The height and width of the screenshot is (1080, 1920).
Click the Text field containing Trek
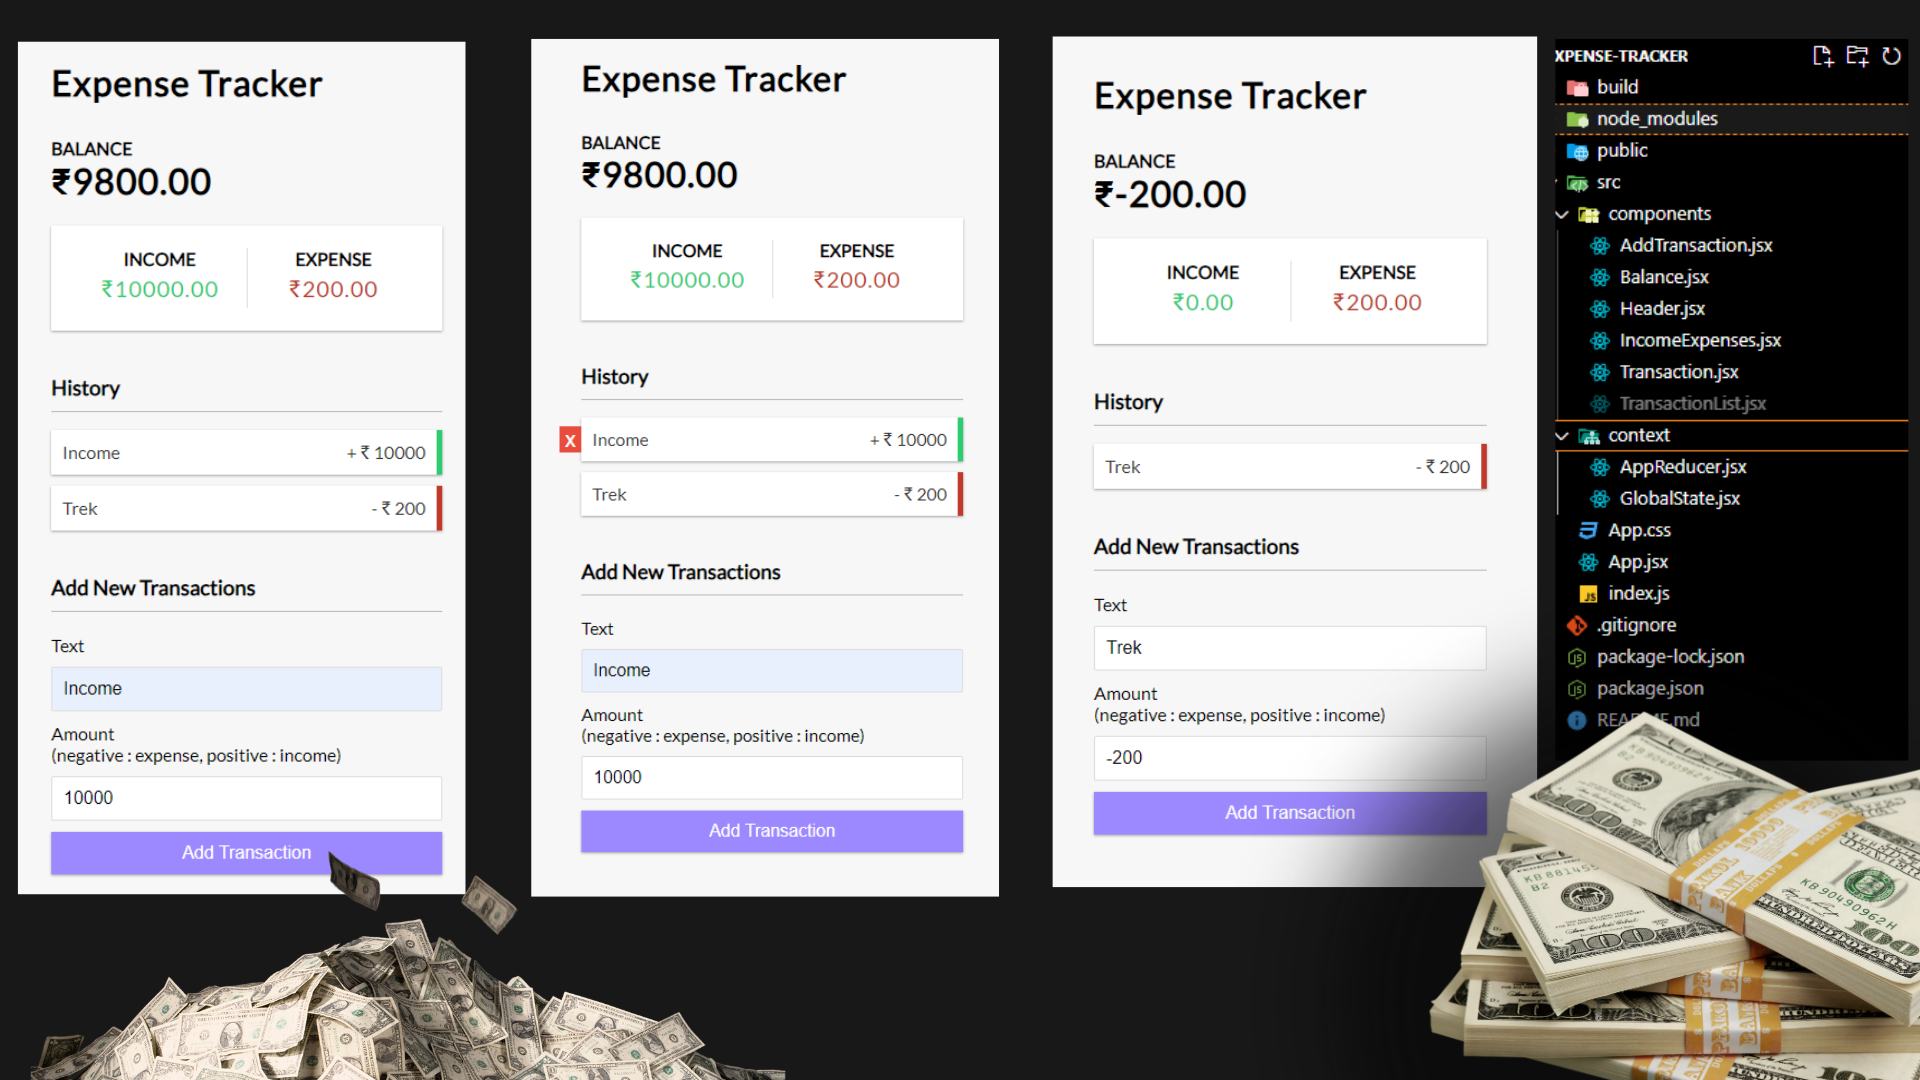pos(1290,648)
